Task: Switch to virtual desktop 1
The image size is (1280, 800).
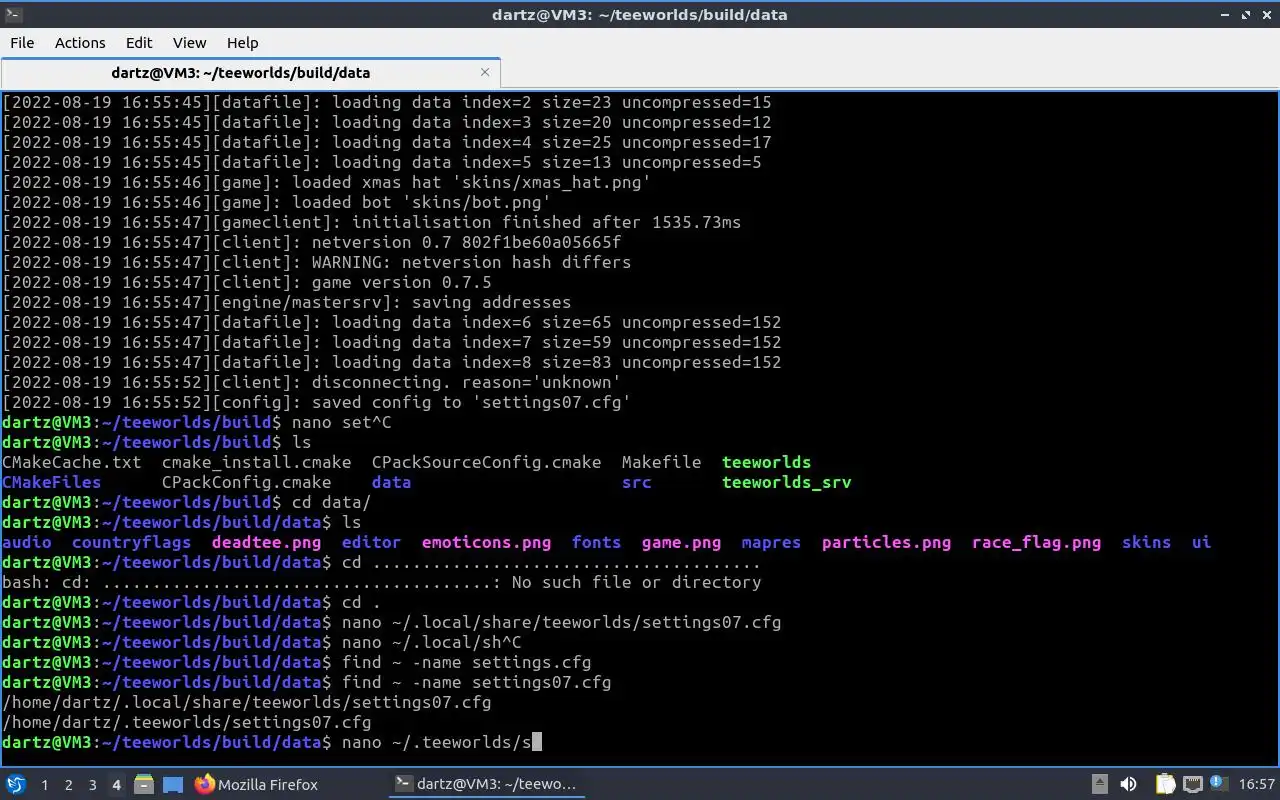Action: [x=45, y=785]
